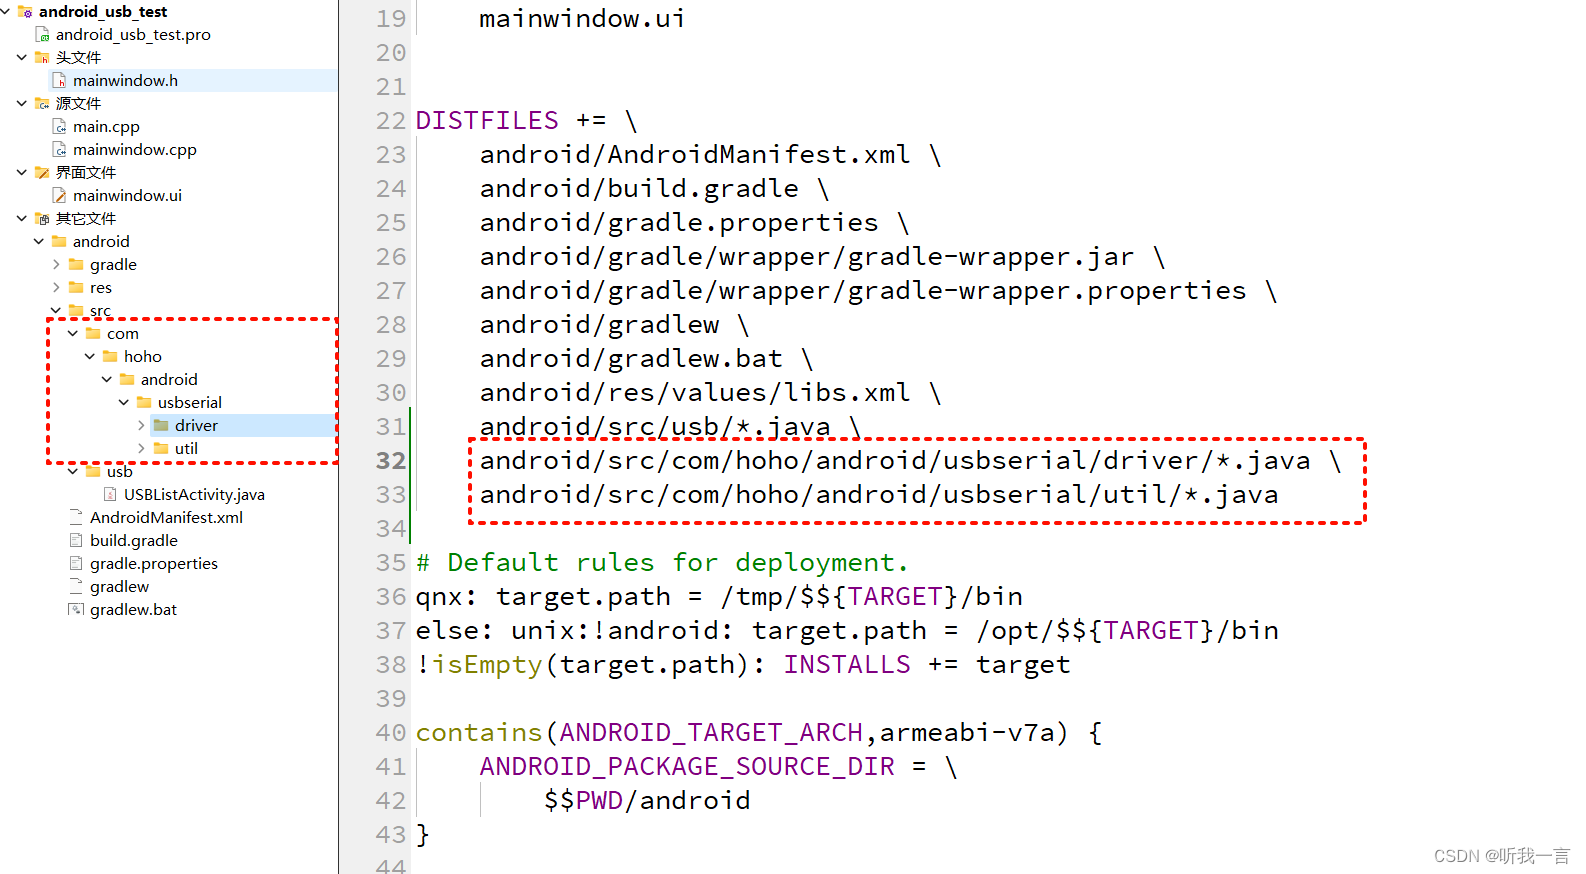Click the usbserial folder icon
This screenshot has width=1586, height=874.
coord(144,402)
